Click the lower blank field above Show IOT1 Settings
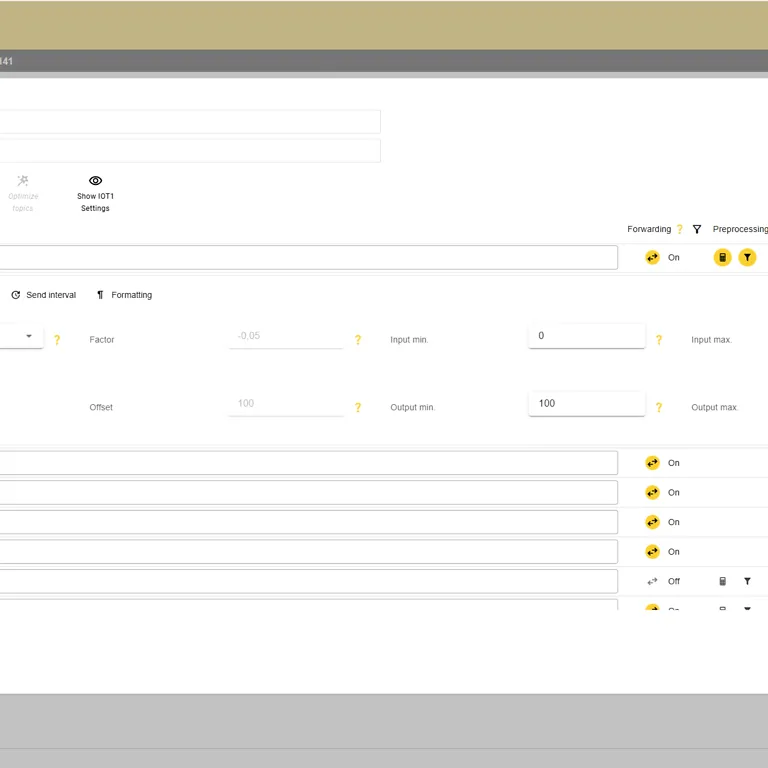This screenshot has width=768, height=768. click(190, 150)
